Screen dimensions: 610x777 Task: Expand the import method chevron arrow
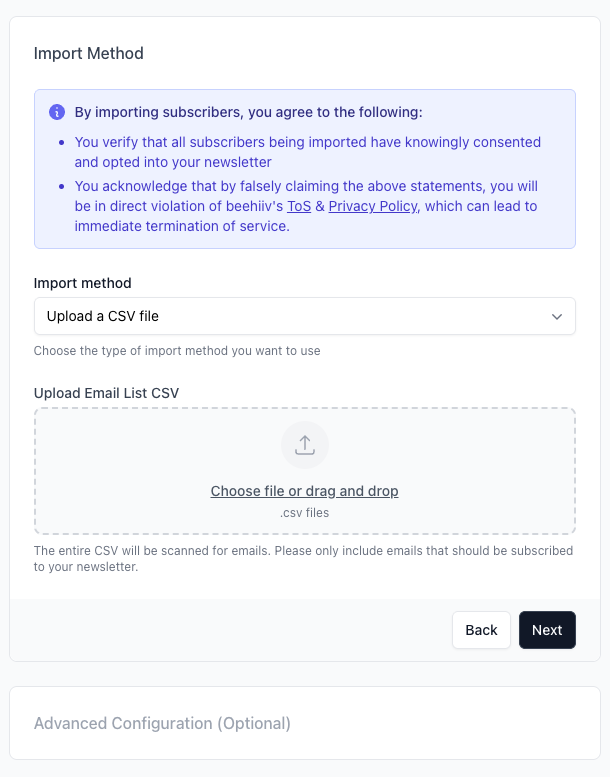pos(557,316)
